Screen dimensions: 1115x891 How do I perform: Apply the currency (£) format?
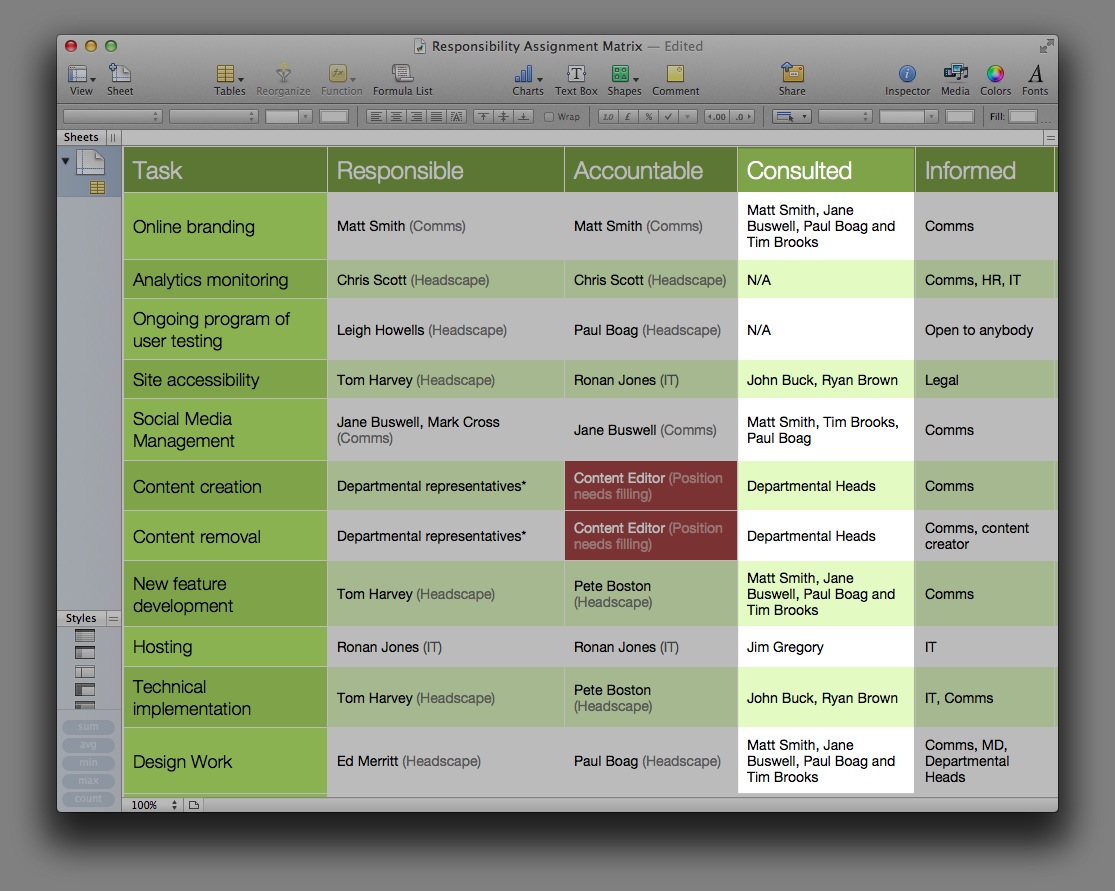tap(628, 117)
